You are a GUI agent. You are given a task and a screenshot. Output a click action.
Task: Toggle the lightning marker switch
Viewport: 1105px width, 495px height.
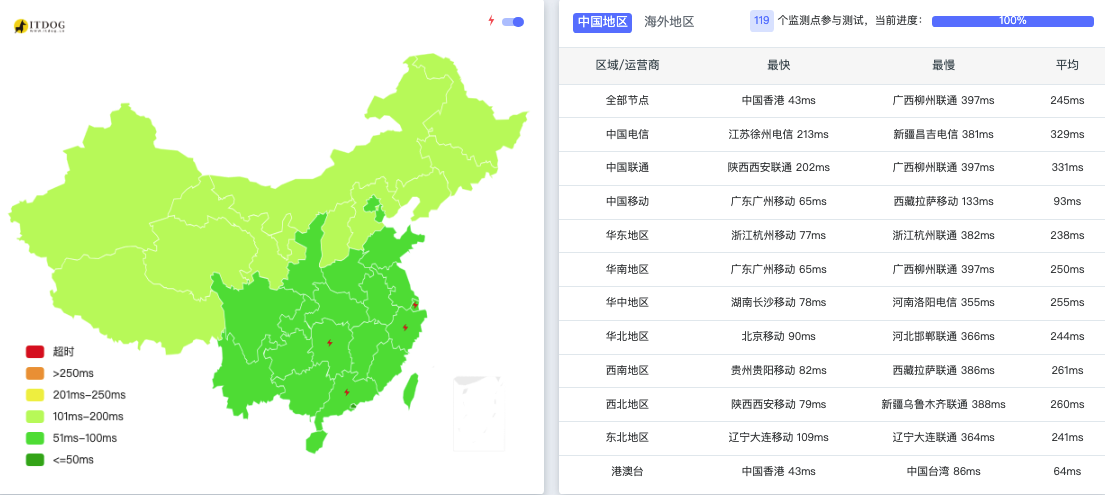pos(513,21)
